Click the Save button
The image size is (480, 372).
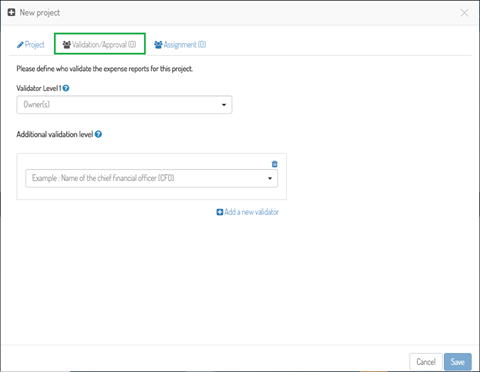(458, 362)
